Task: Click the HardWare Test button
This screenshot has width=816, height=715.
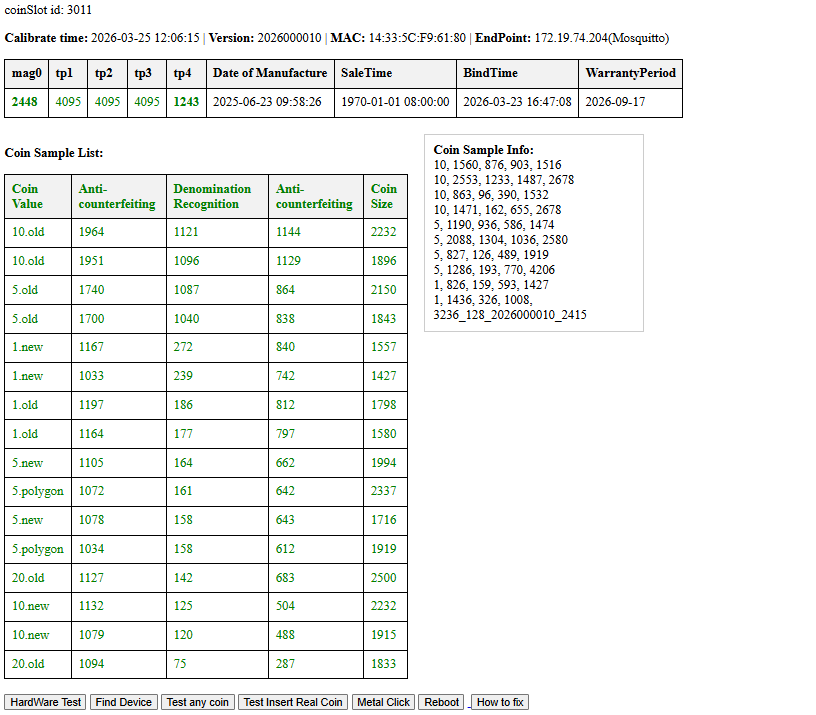Action: click(x=45, y=702)
